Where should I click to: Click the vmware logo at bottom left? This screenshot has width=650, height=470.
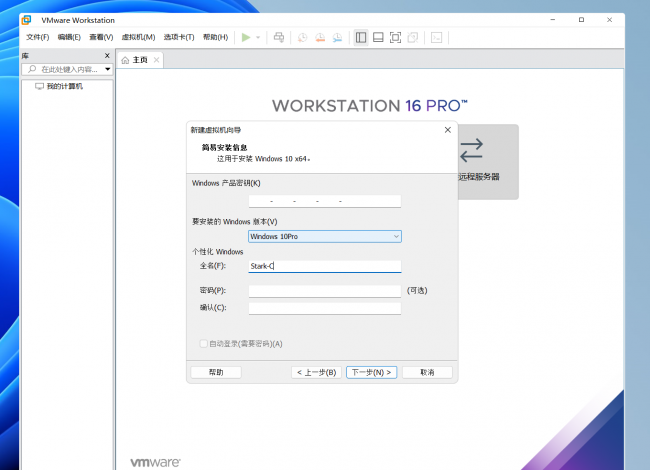point(155,462)
